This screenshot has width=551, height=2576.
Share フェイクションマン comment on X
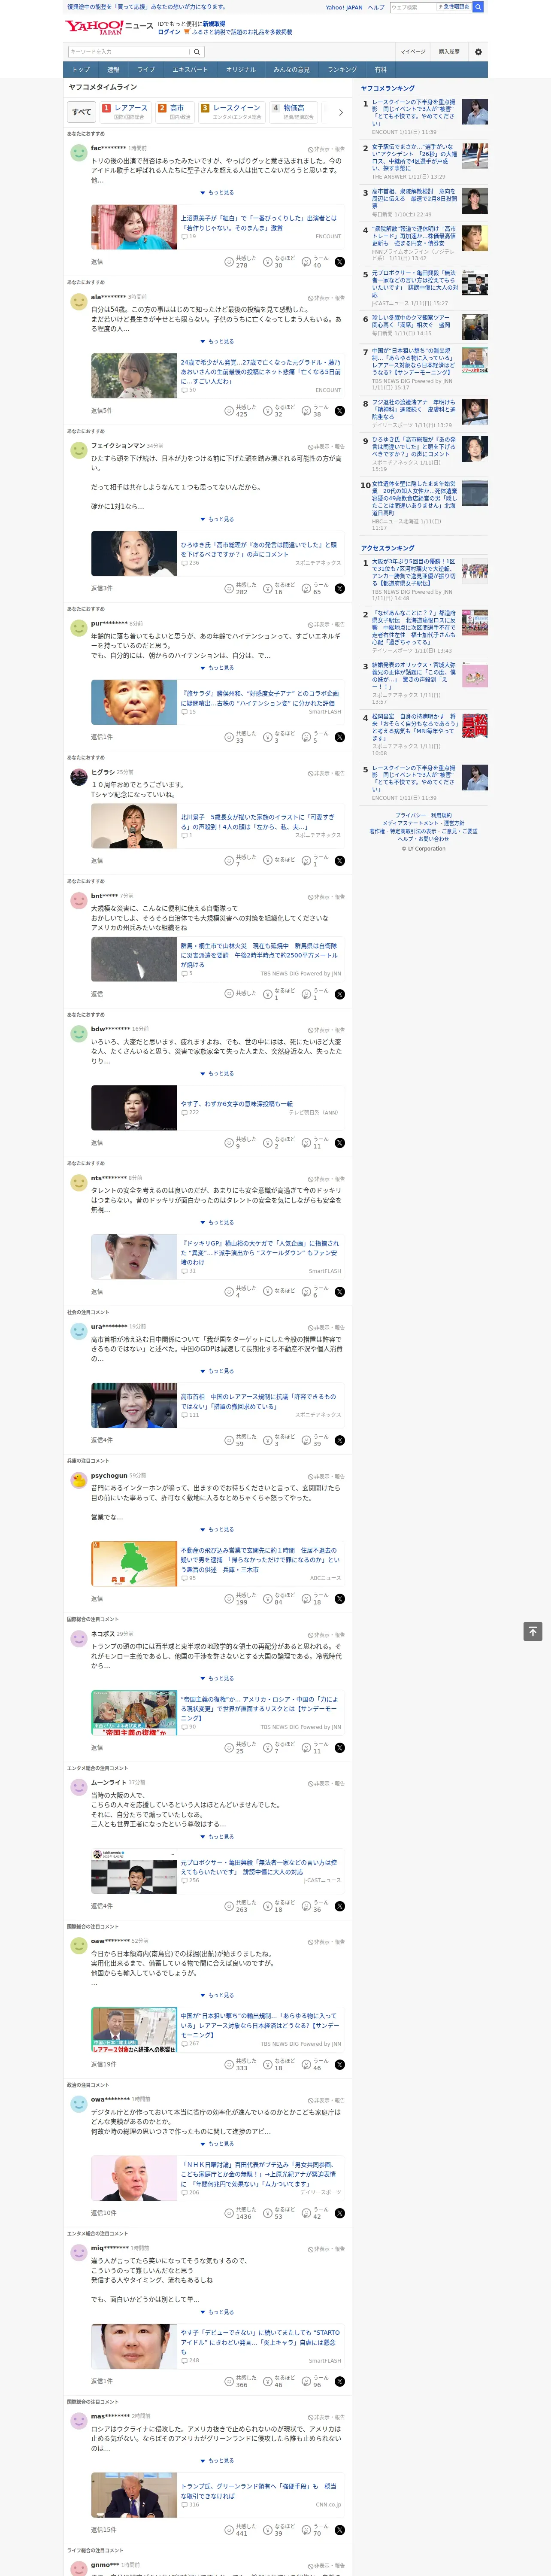coord(340,589)
